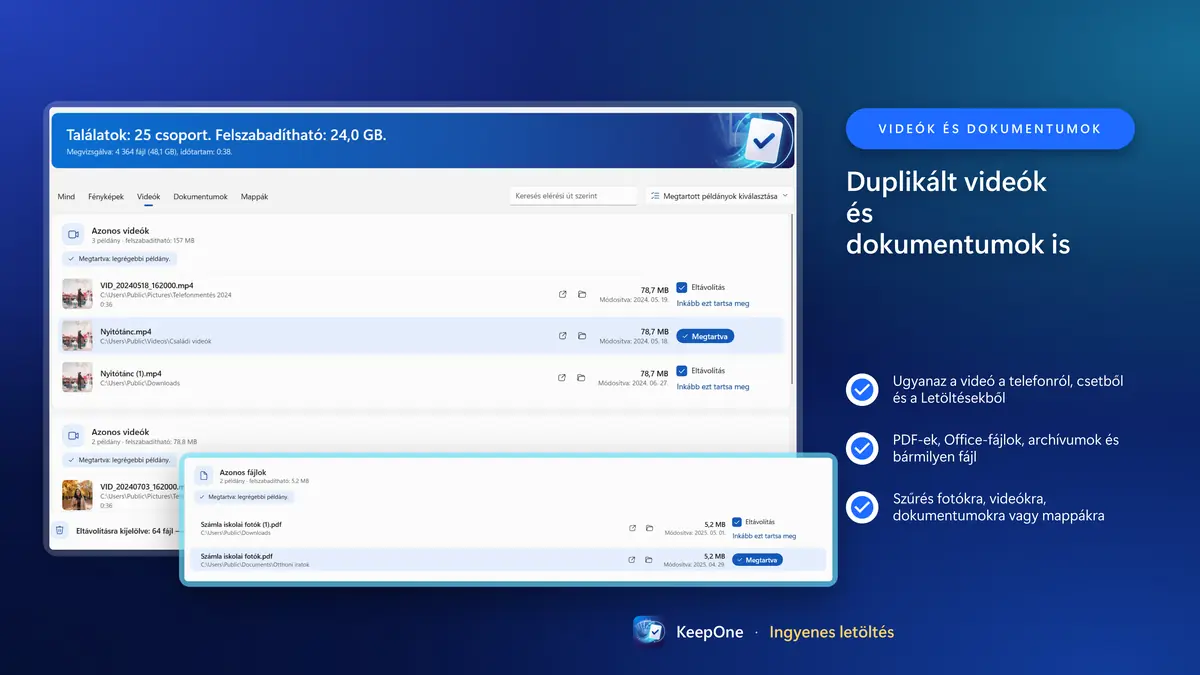Open Nyitótánc (1).mp4 with its launch icon
The image size is (1200, 675).
pos(562,378)
